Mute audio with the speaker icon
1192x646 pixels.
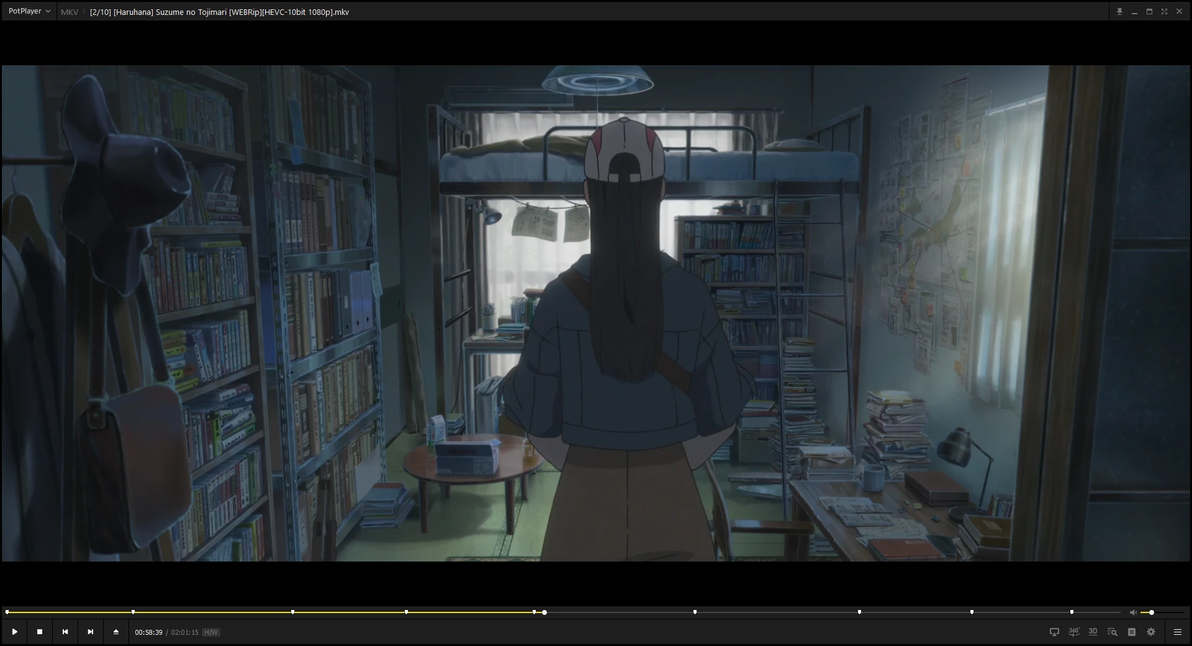1133,612
